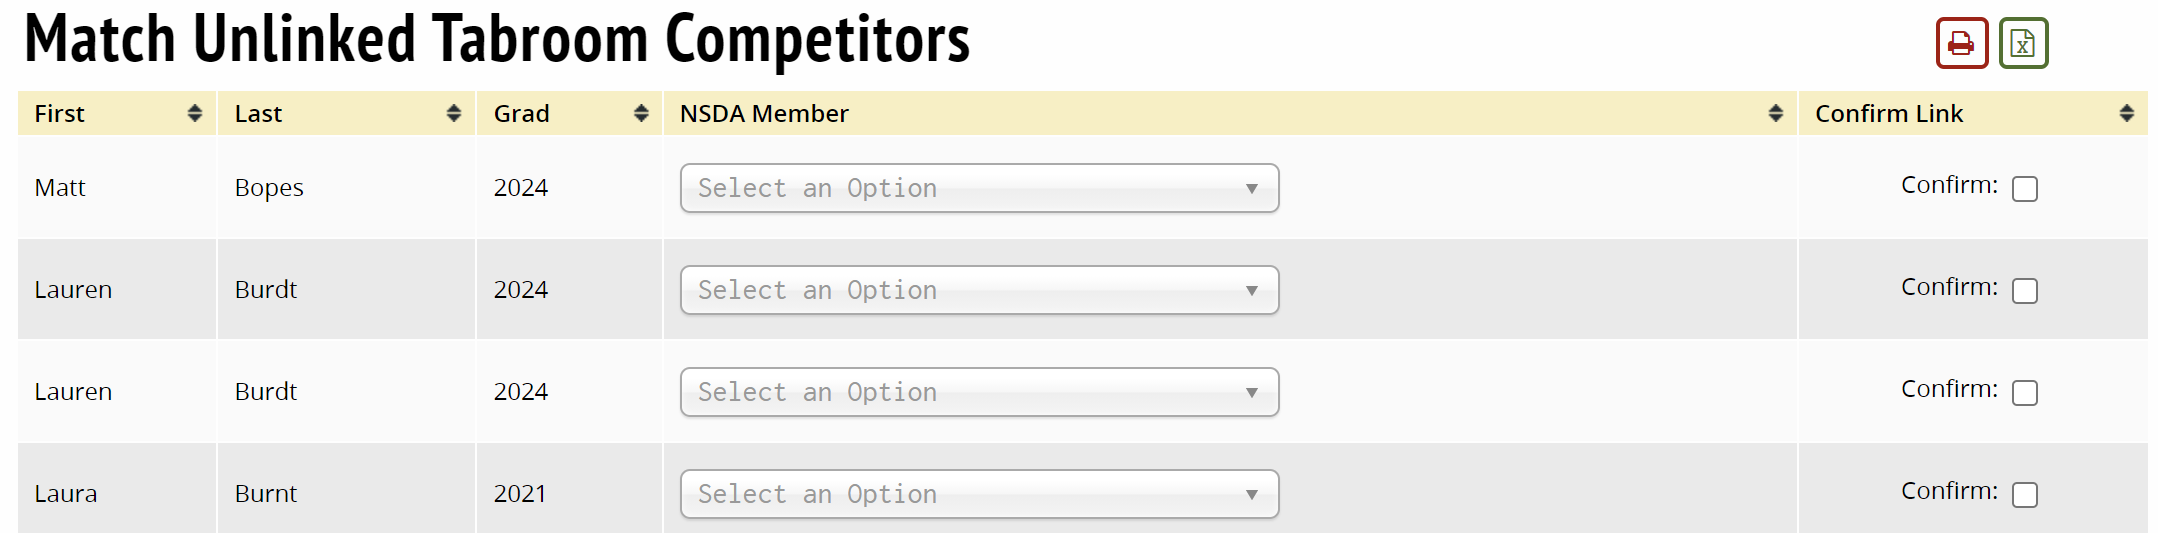2158x533 pixels.
Task: Open NSDA Member dropdown for Laura Burnt
Action: (x=979, y=495)
